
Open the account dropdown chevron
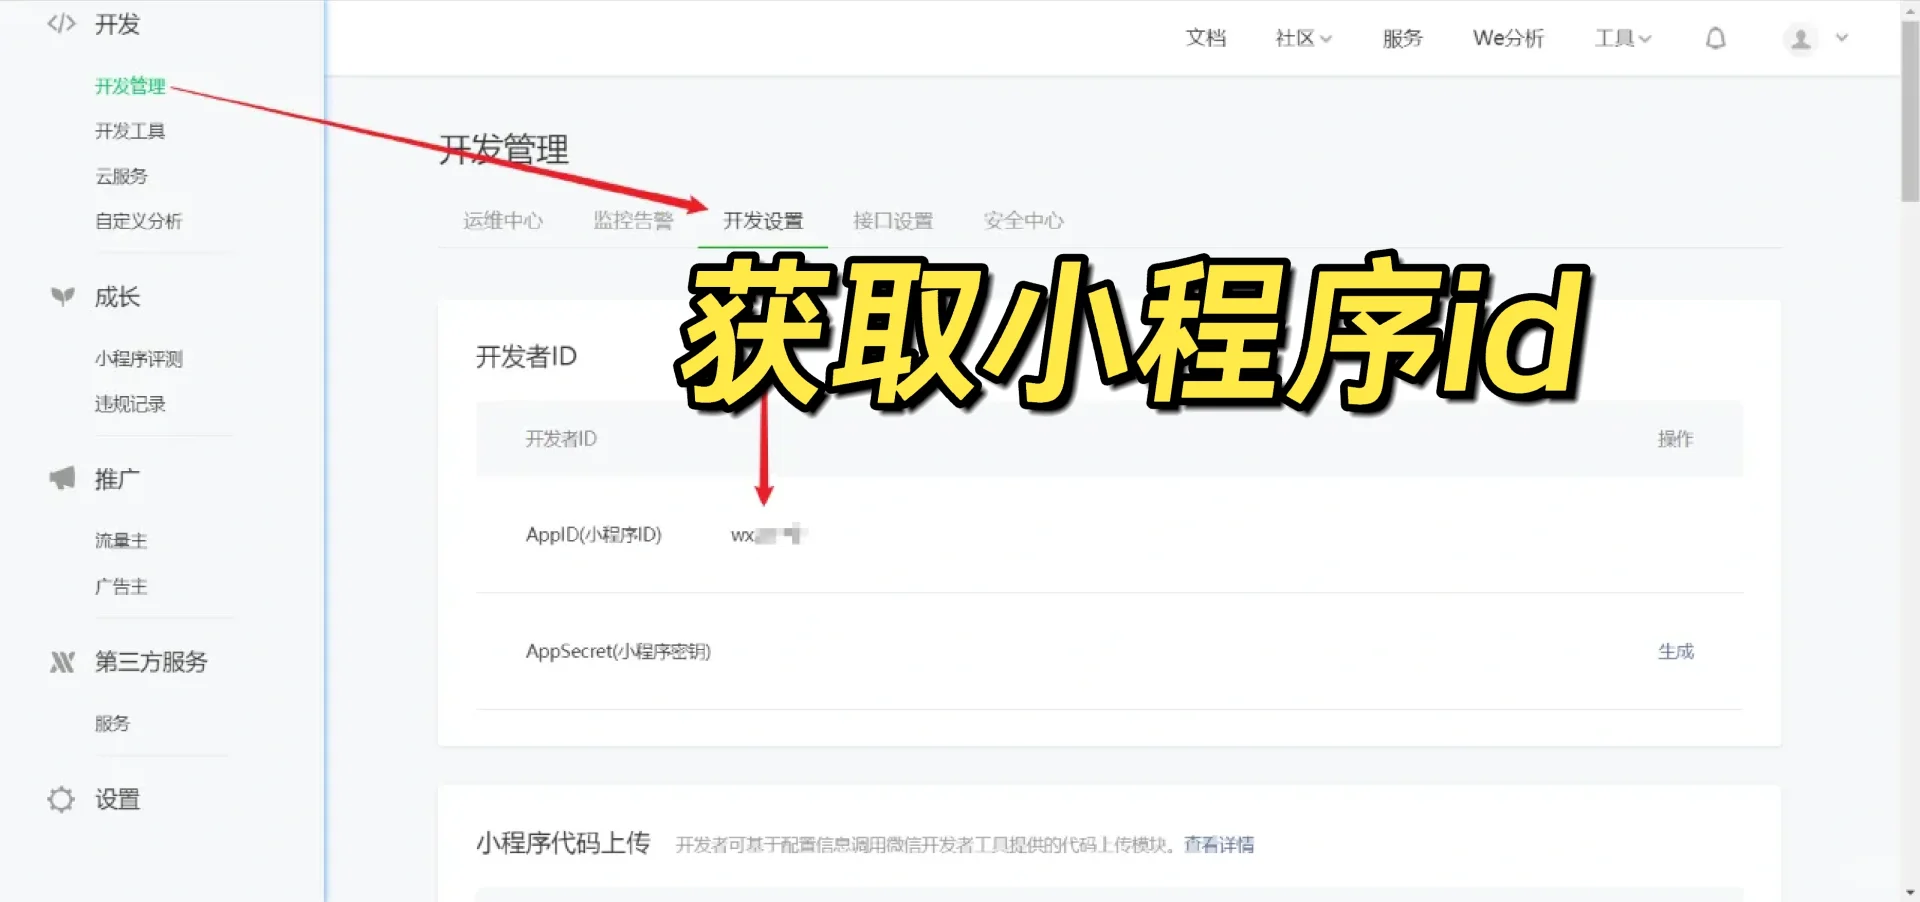click(1842, 39)
